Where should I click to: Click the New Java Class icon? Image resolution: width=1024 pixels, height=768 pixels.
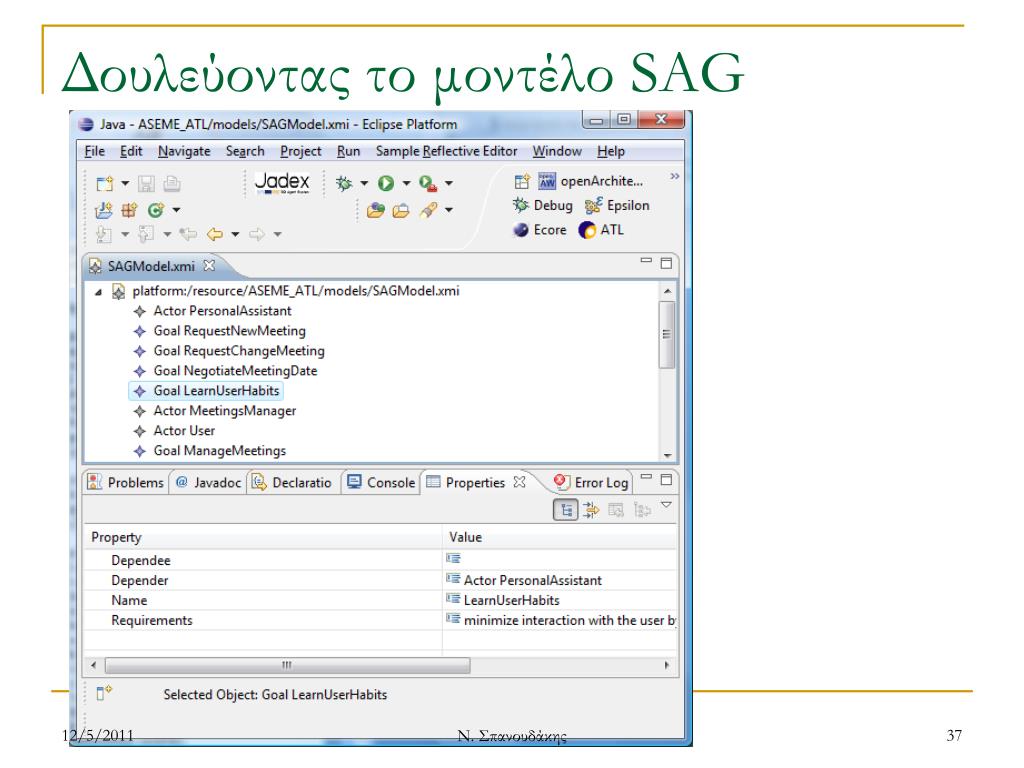(x=155, y=210)
